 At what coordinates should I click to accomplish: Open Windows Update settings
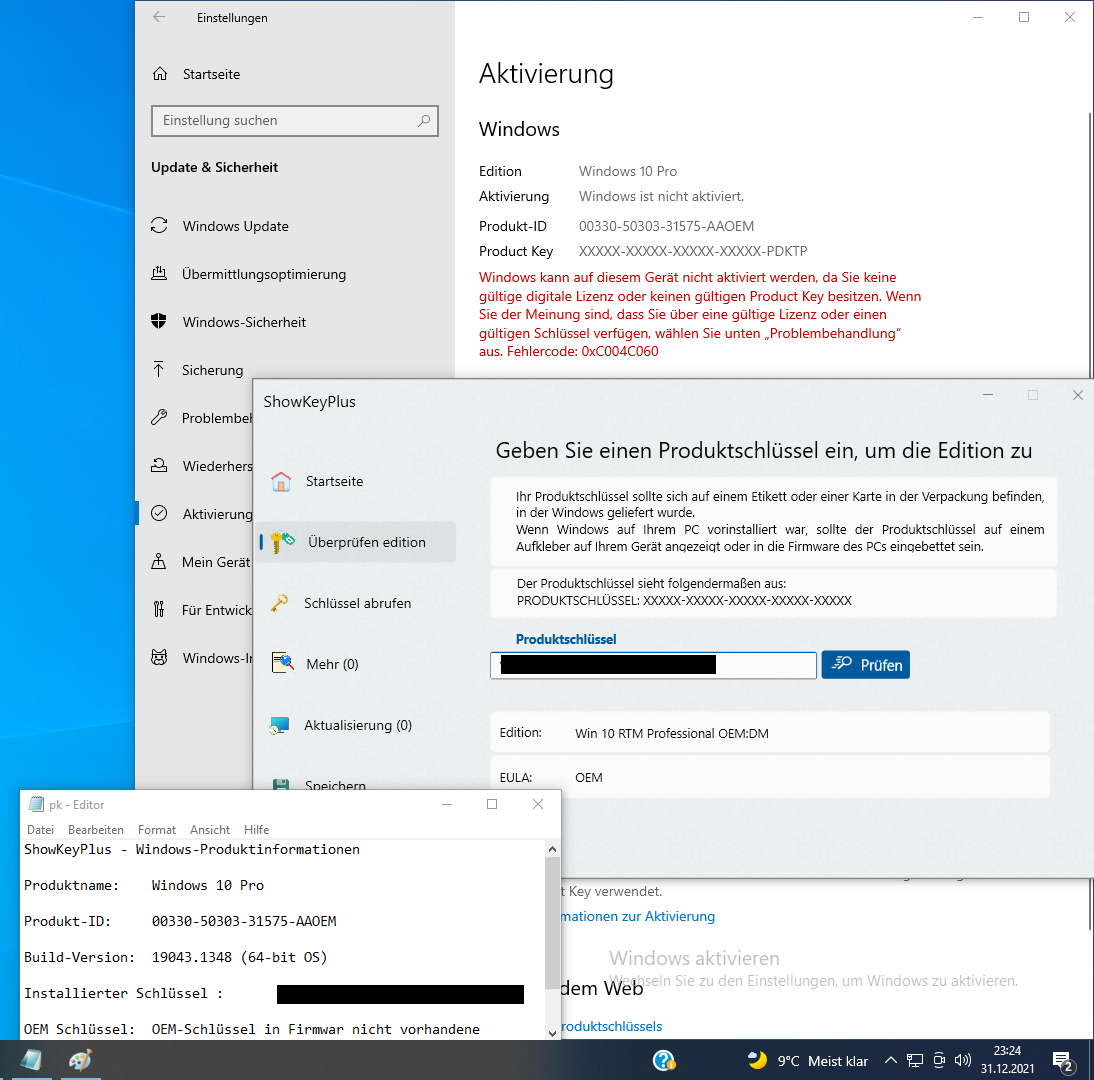[235, 226]
